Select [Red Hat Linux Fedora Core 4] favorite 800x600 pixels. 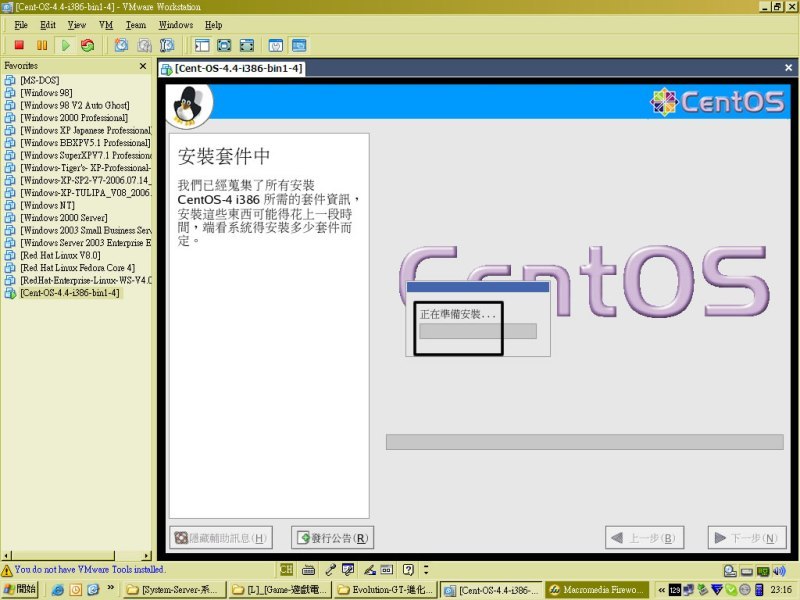pos(78,268)
